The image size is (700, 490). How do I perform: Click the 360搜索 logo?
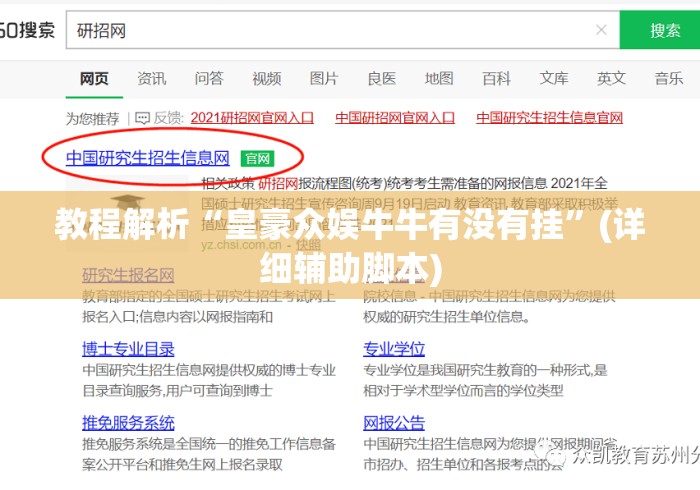pos(27,30)
